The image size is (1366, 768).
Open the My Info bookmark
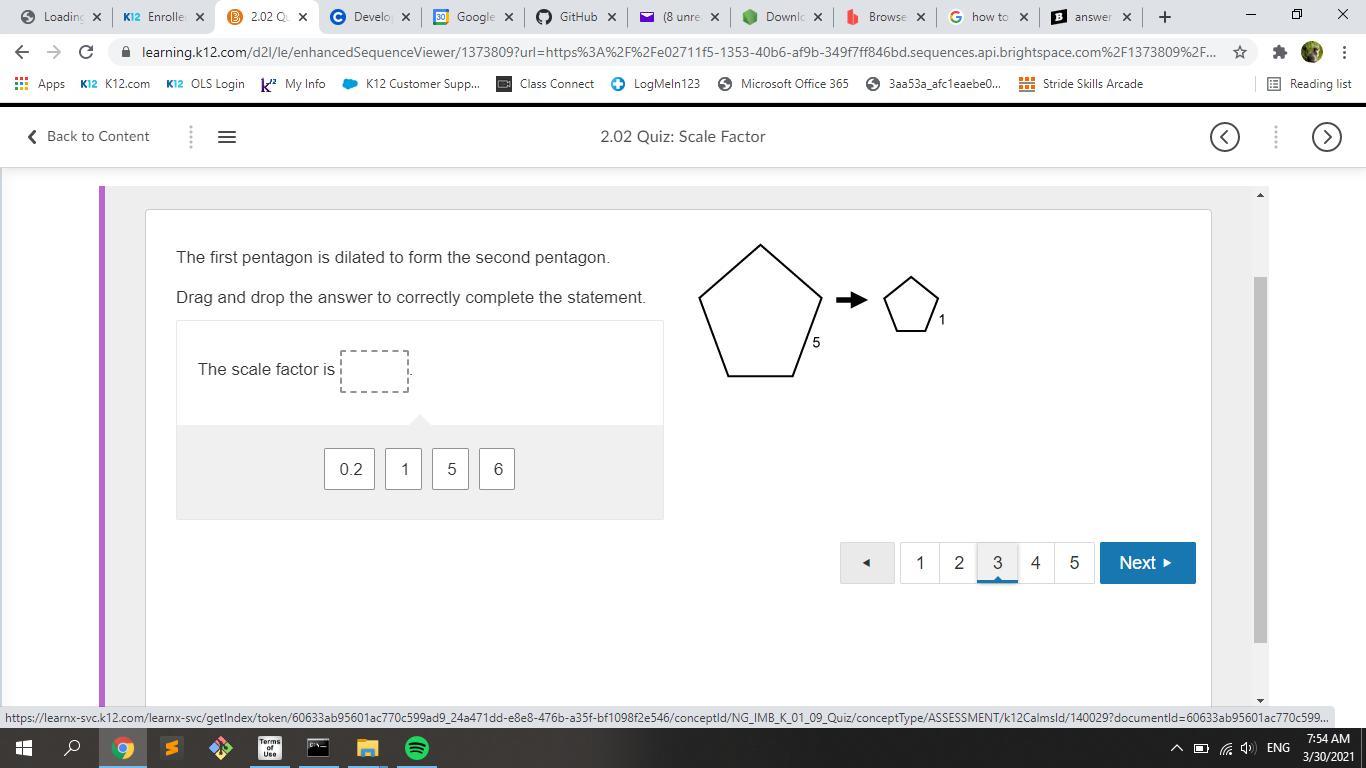click(292, 84)
